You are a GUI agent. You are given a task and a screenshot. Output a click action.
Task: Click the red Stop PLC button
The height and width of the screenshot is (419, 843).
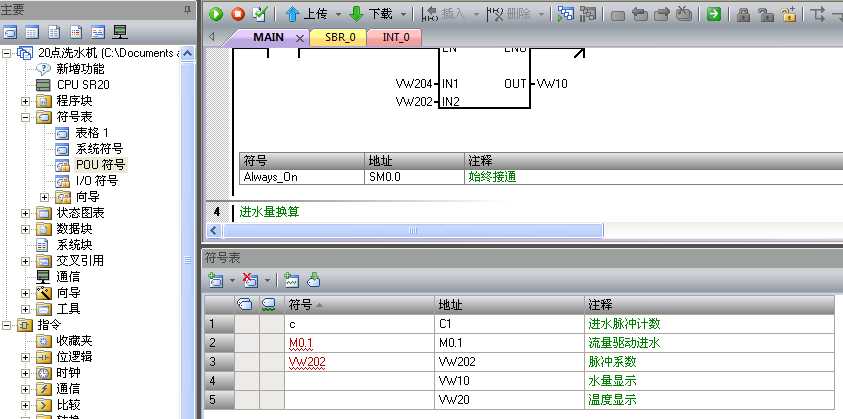[x=238, y=14]
